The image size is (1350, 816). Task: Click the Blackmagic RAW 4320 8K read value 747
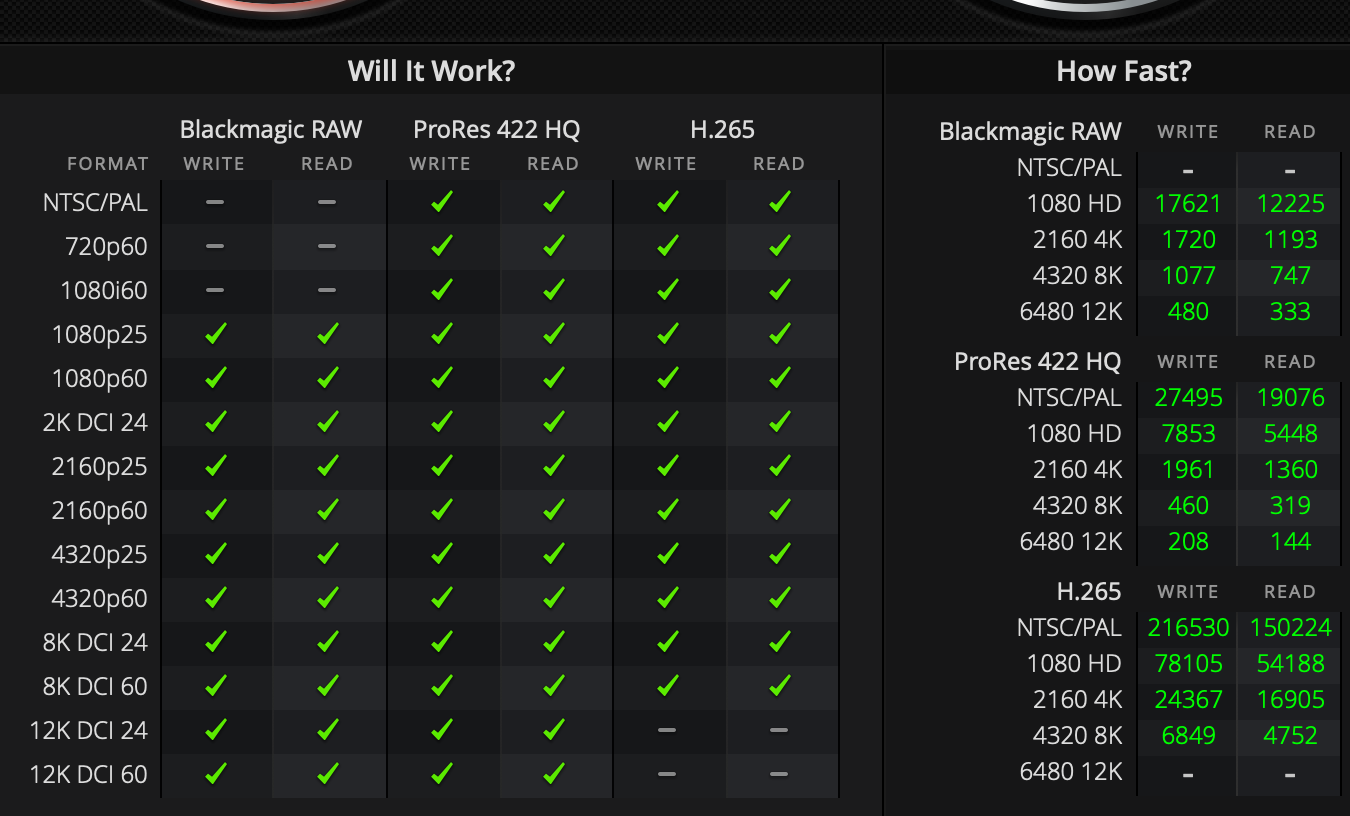point(1290,276)
